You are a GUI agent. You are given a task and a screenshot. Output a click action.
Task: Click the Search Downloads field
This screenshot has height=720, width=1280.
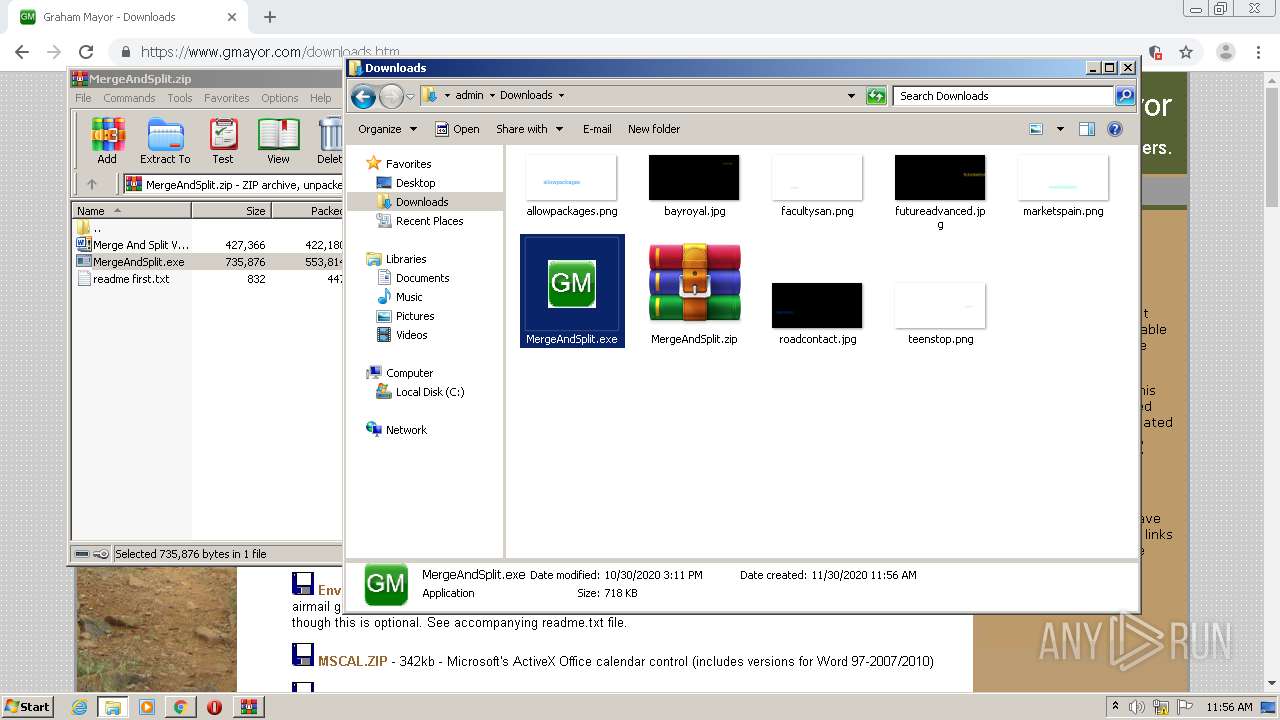[1003, 96]
